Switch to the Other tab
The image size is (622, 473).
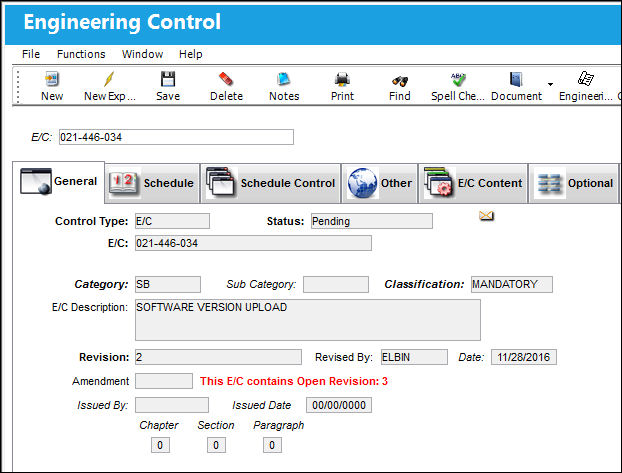(x=380, y=183)
